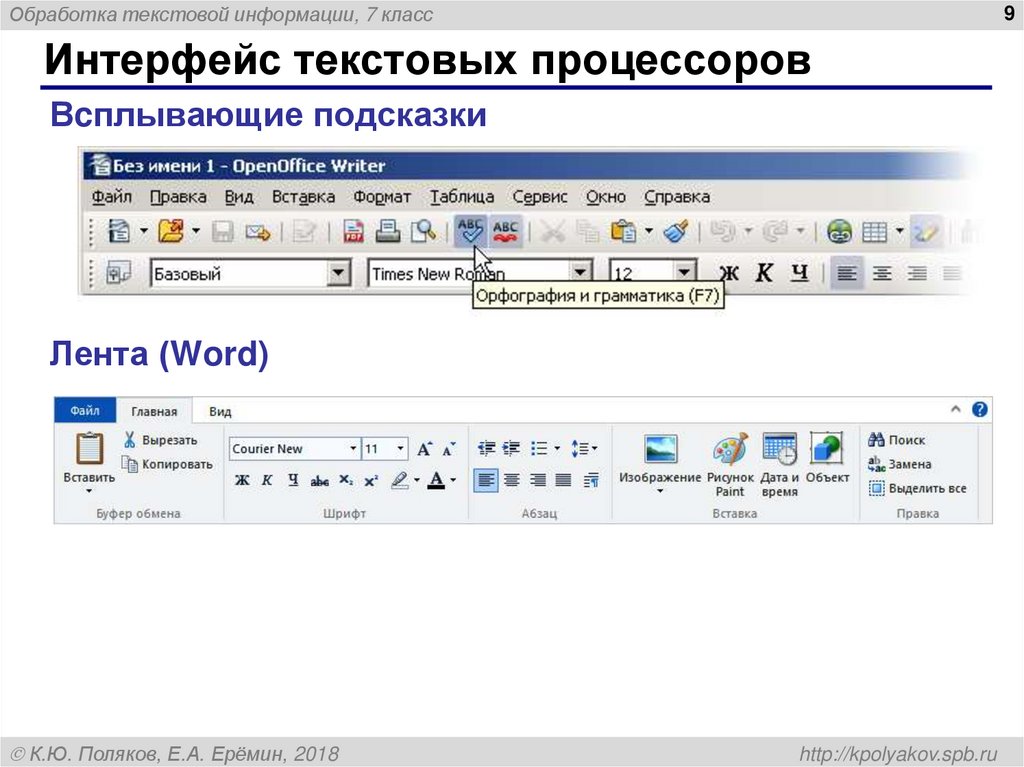Click the Styles and Formatting icon left of Базовый
Image resolution: width=1024 pixels, height=767 pixels.
(118, 273)
